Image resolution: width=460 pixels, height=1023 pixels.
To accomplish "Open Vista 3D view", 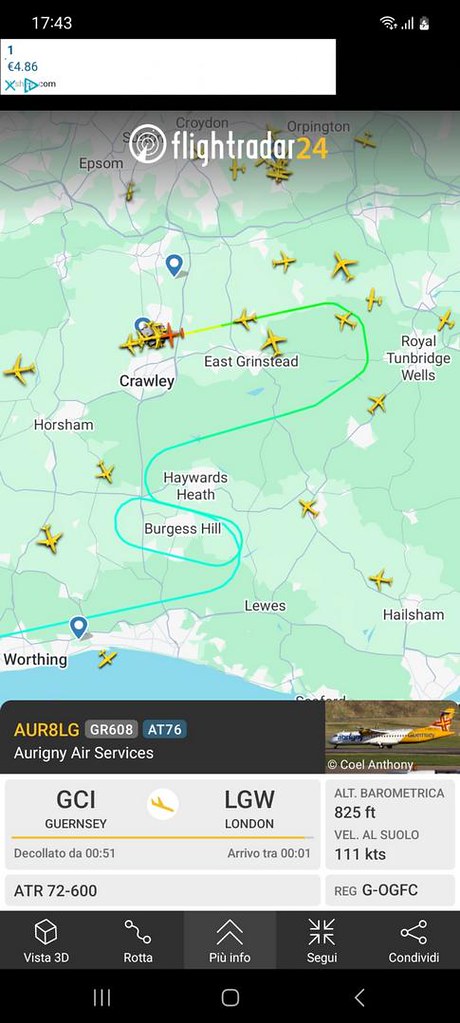I will pos(46,940).
